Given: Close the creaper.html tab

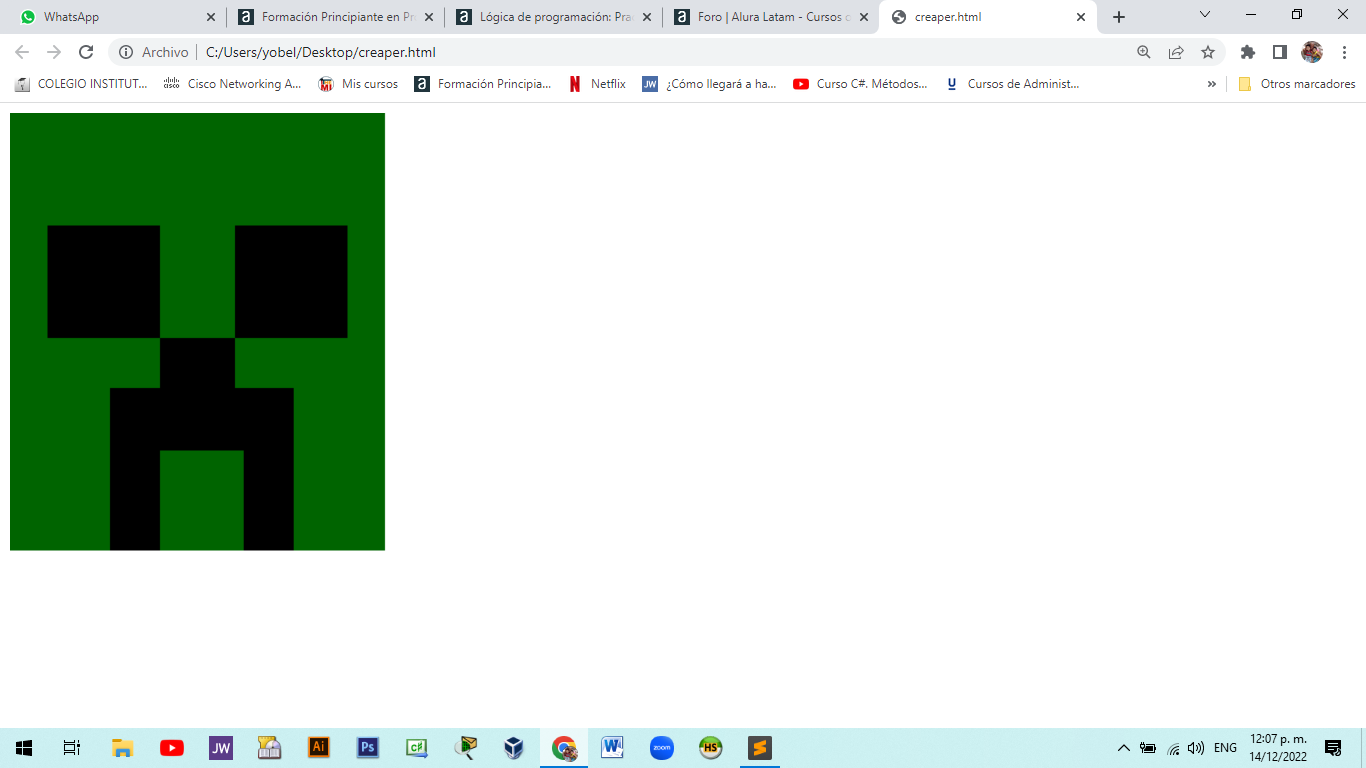Looking at the screenshot, I should pos(1081,17).
